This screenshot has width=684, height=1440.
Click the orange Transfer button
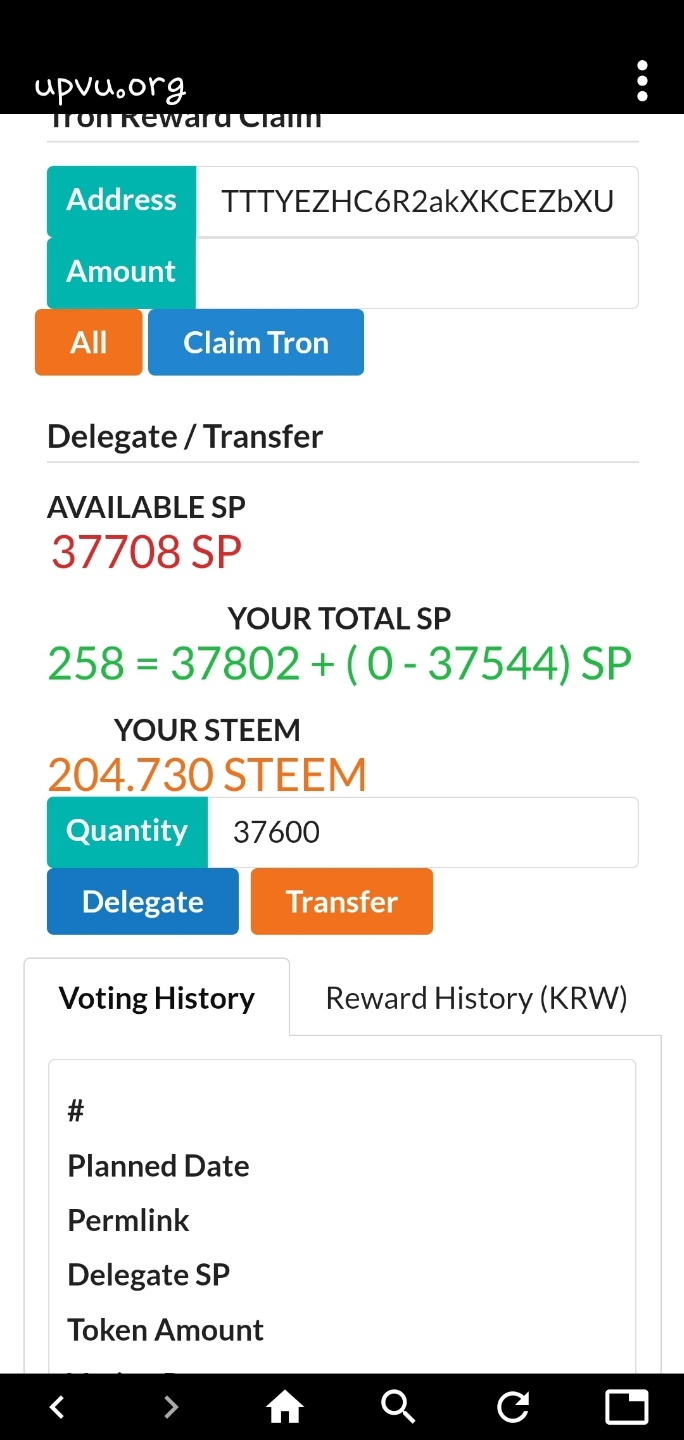[x=342, y=901]
